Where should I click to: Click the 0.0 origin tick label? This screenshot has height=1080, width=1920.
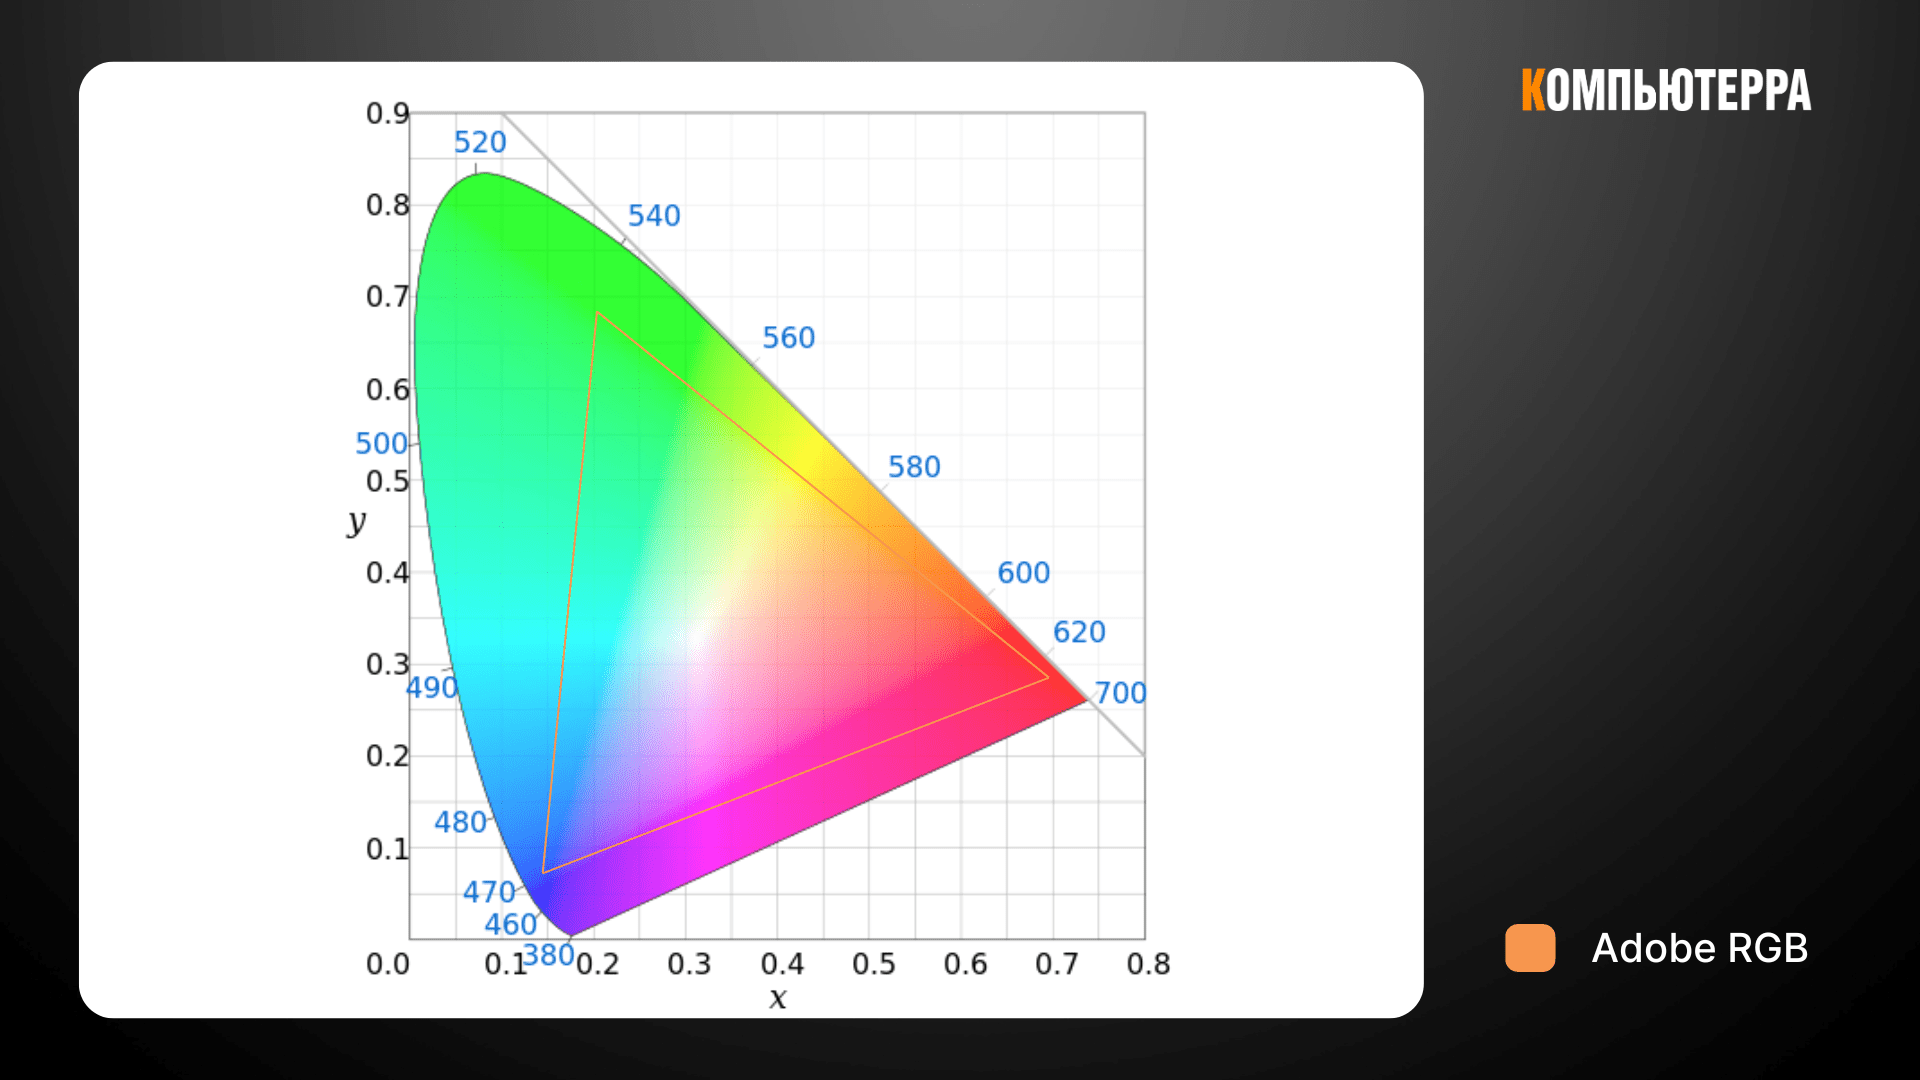(x=388, y=964)
